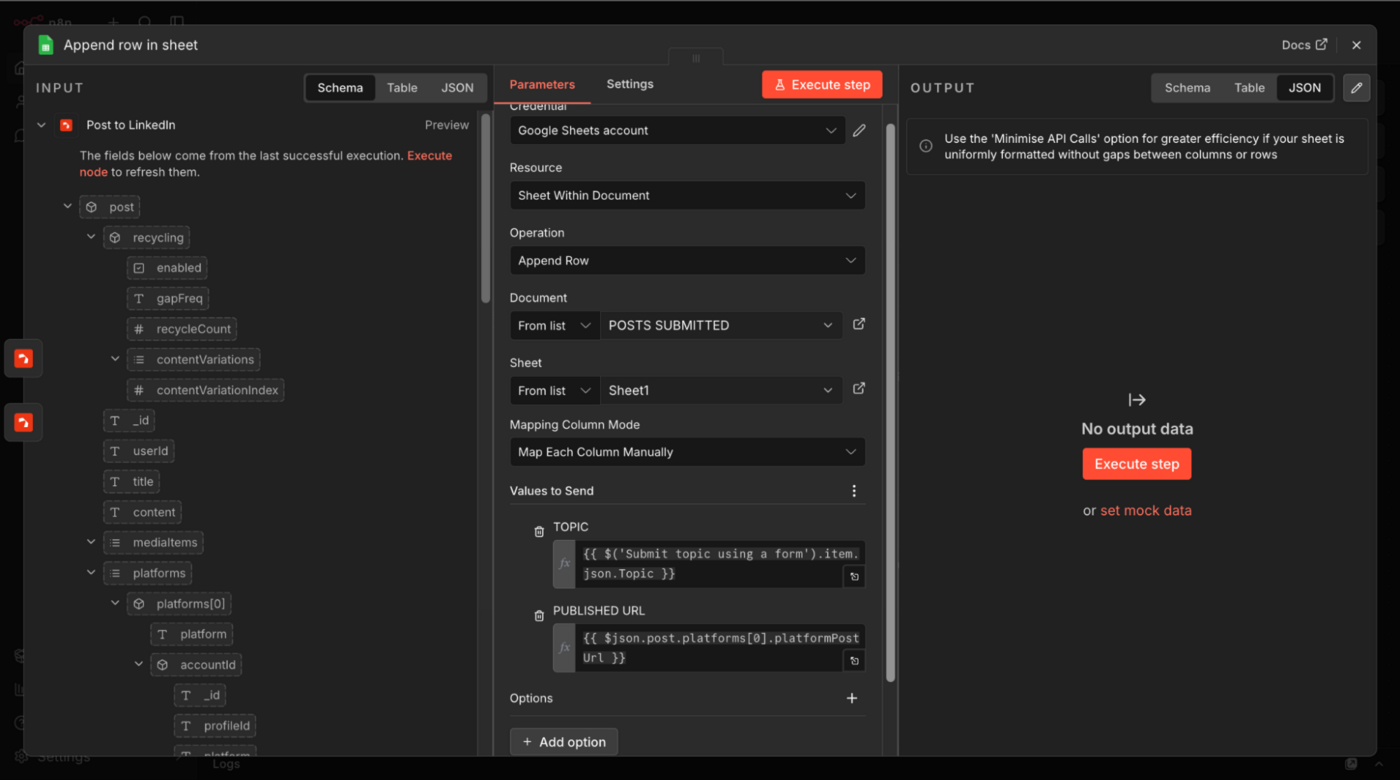Open the POSTS SUBMITTED document dropdown
The image size is (1400, 780).
[x=721, y=326]
